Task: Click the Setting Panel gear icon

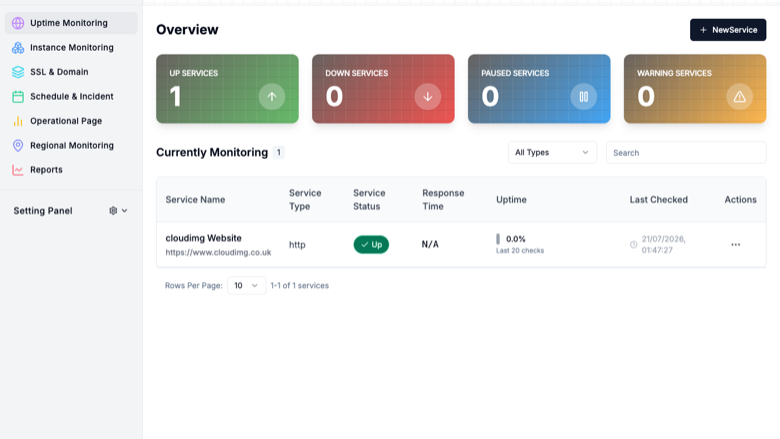Action: 113,211
